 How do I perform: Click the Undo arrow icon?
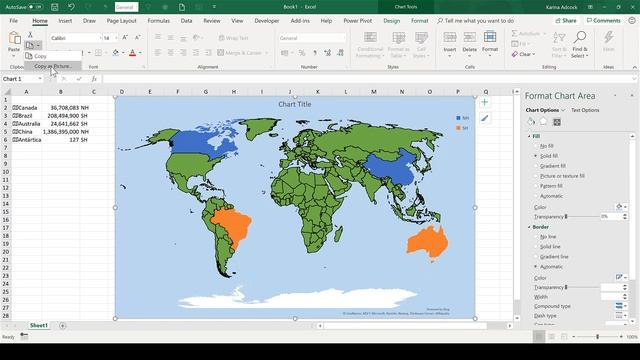click(x=71, y=7)
